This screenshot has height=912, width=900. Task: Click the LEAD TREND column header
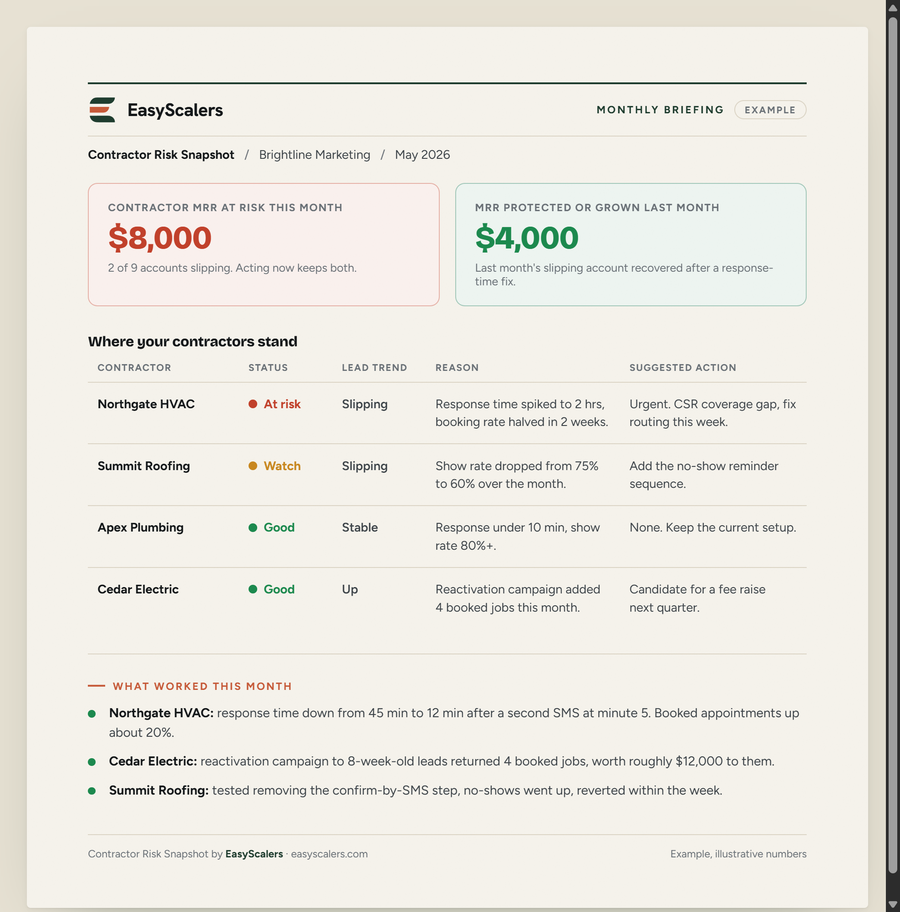tap(374, 368)
